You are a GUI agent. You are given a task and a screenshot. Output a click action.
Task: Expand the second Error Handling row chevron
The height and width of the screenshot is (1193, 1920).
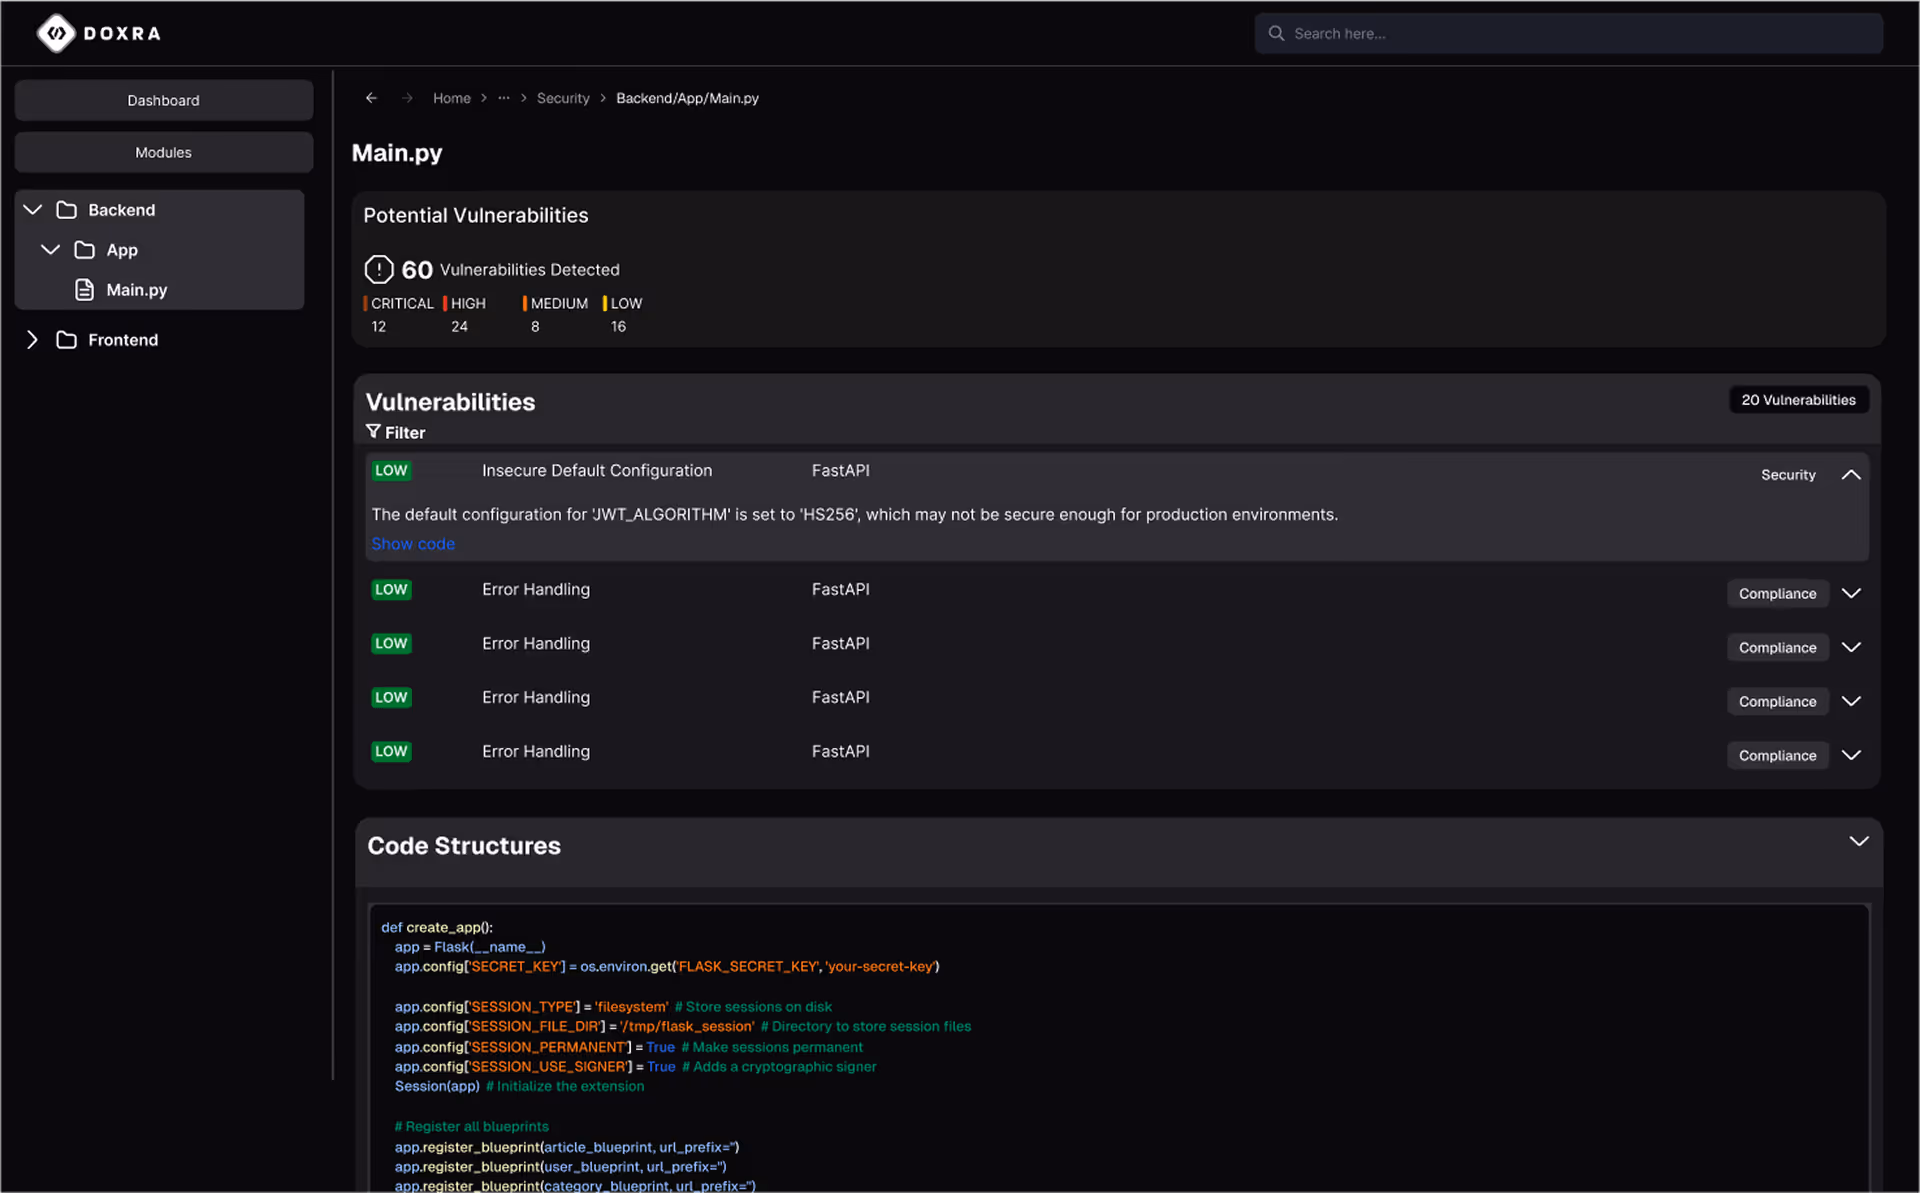(1851, 647)
